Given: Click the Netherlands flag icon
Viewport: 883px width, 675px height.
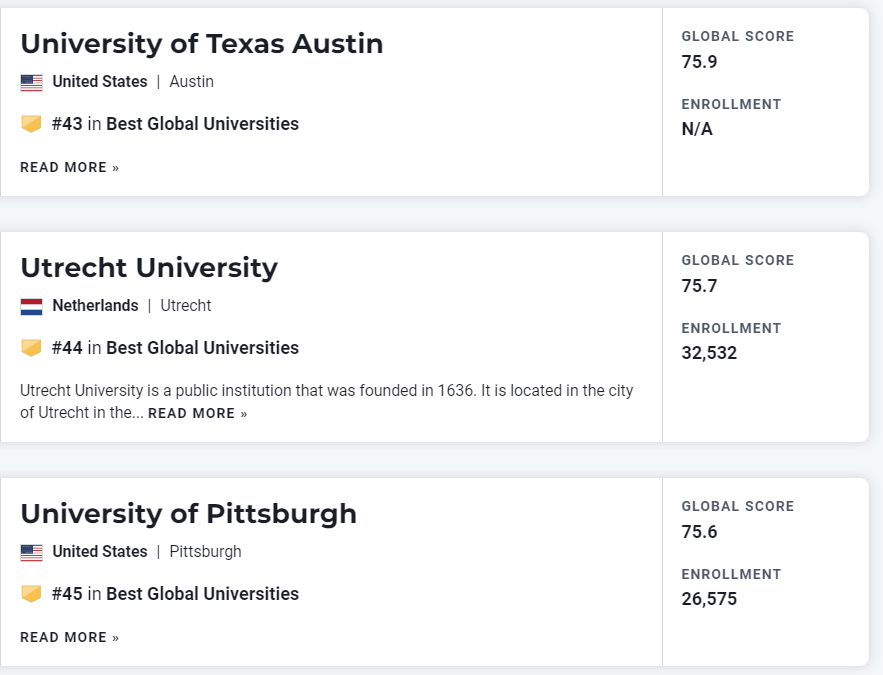Looking at the screenshot, I should pyautogui.click(x=31, y=306).
